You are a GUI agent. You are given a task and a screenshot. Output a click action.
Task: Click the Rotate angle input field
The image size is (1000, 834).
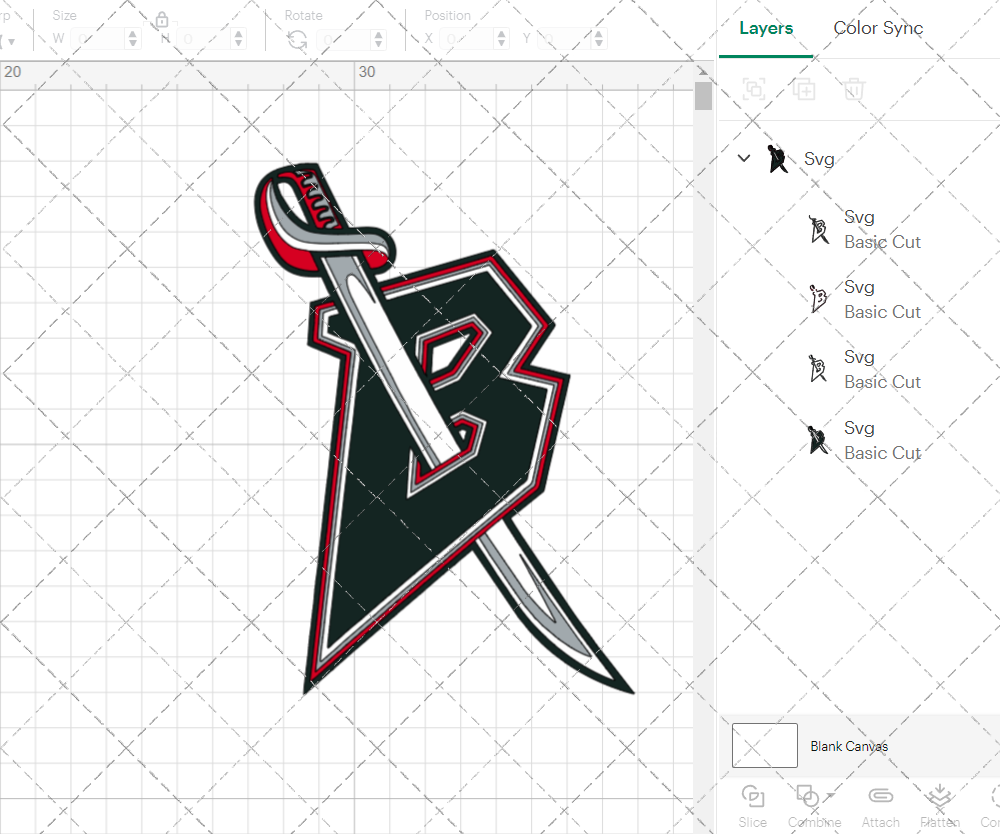(x=344, y=39)
